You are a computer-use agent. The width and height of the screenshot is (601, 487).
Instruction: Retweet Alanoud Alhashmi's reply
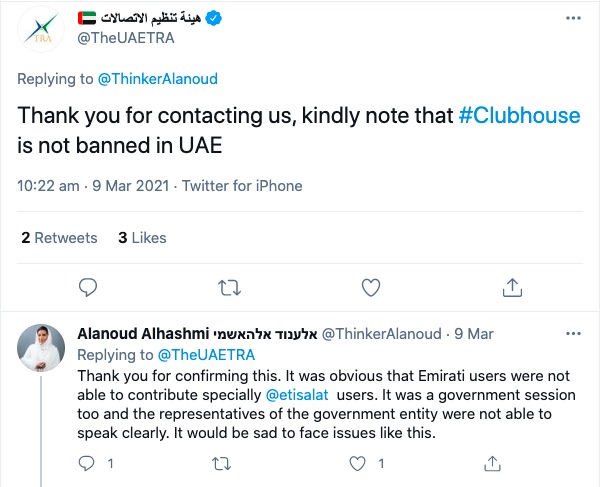click(222, 464)
